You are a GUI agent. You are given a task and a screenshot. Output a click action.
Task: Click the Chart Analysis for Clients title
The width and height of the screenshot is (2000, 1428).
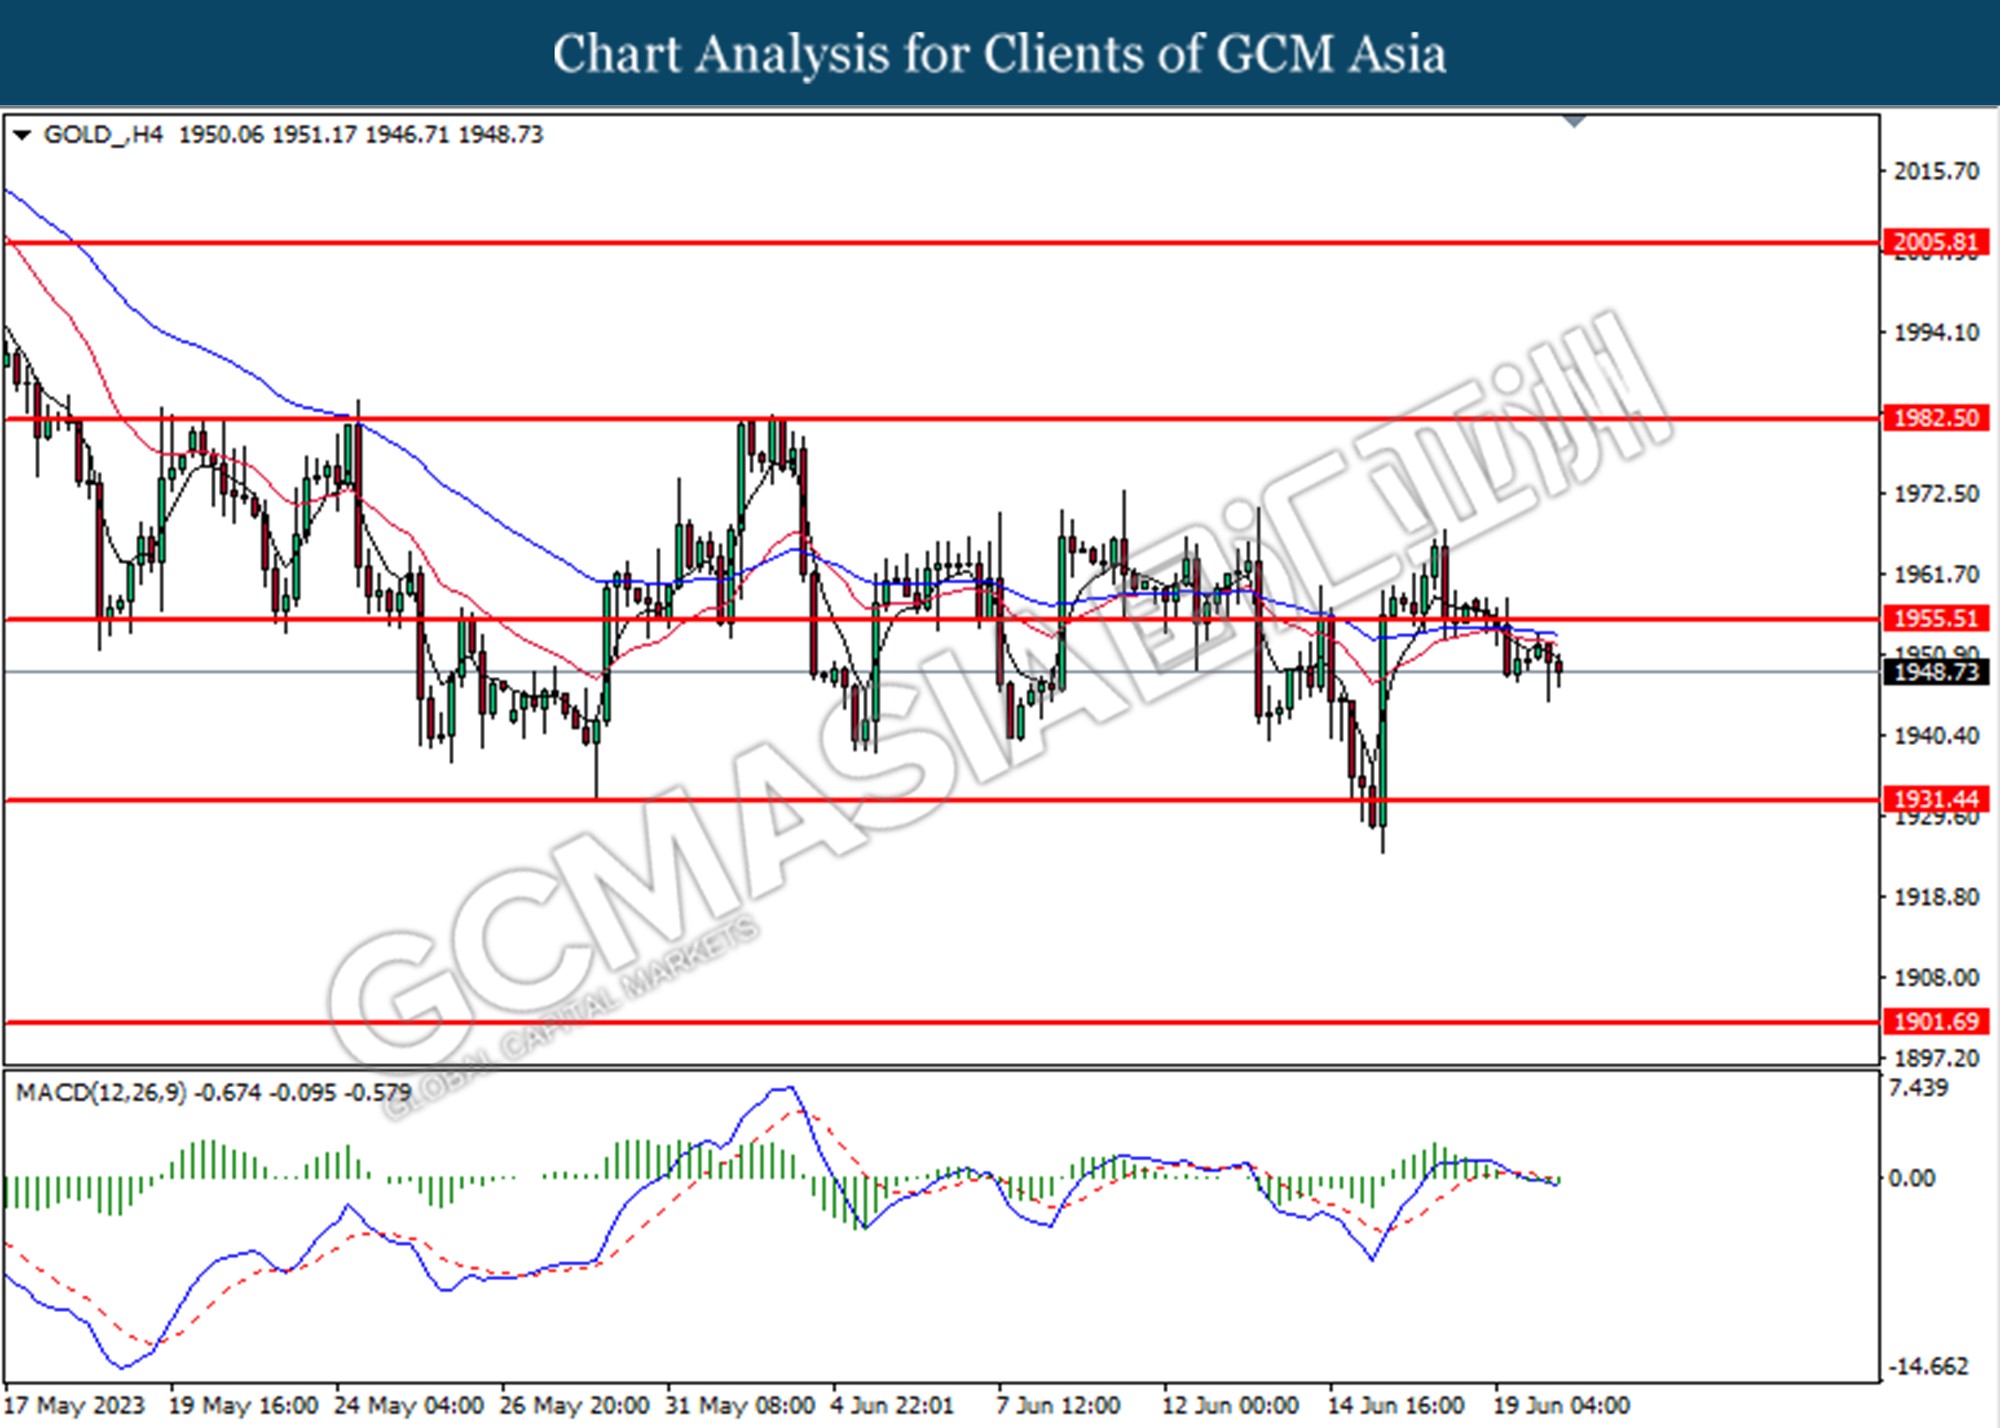1000,54
